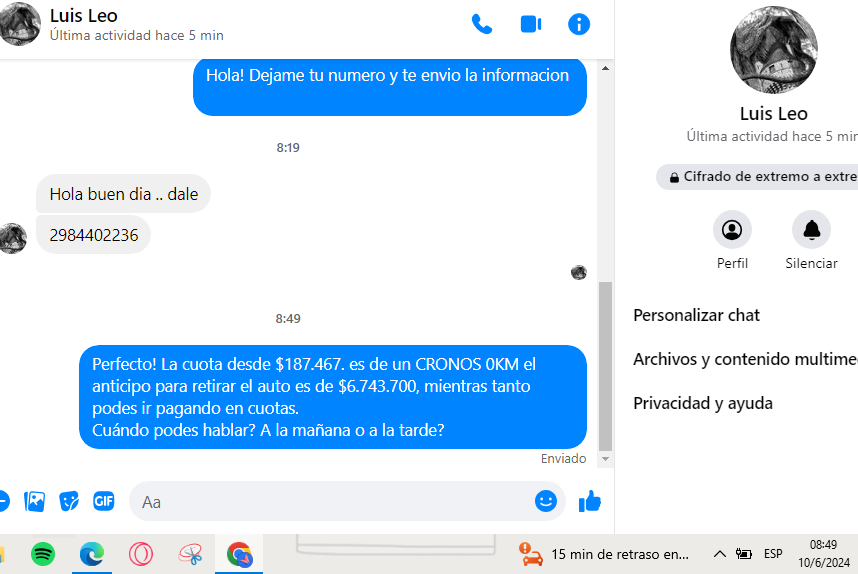This screenshot has width=858, height=574.
Task: Open Microsoft Edge from the taskbar
Action: point(92,553)
